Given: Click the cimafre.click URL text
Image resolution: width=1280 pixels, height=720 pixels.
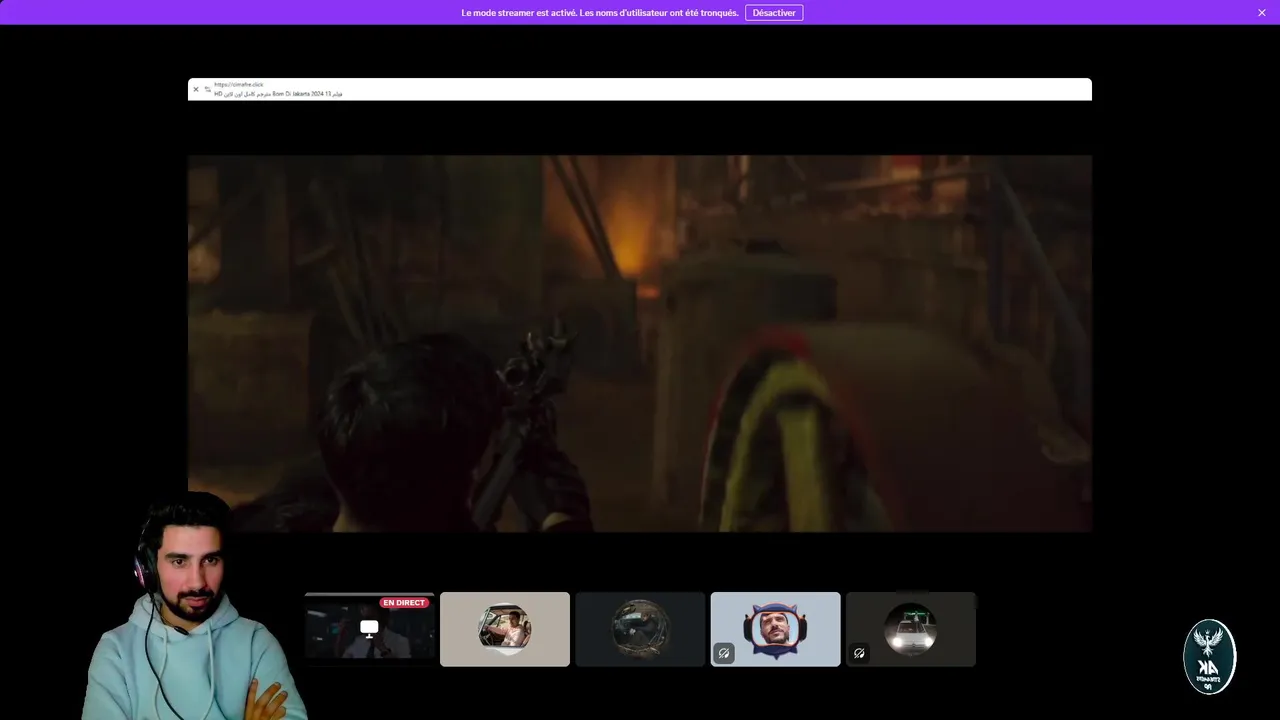Looking at the screenshot, I should tap(239, 85).
